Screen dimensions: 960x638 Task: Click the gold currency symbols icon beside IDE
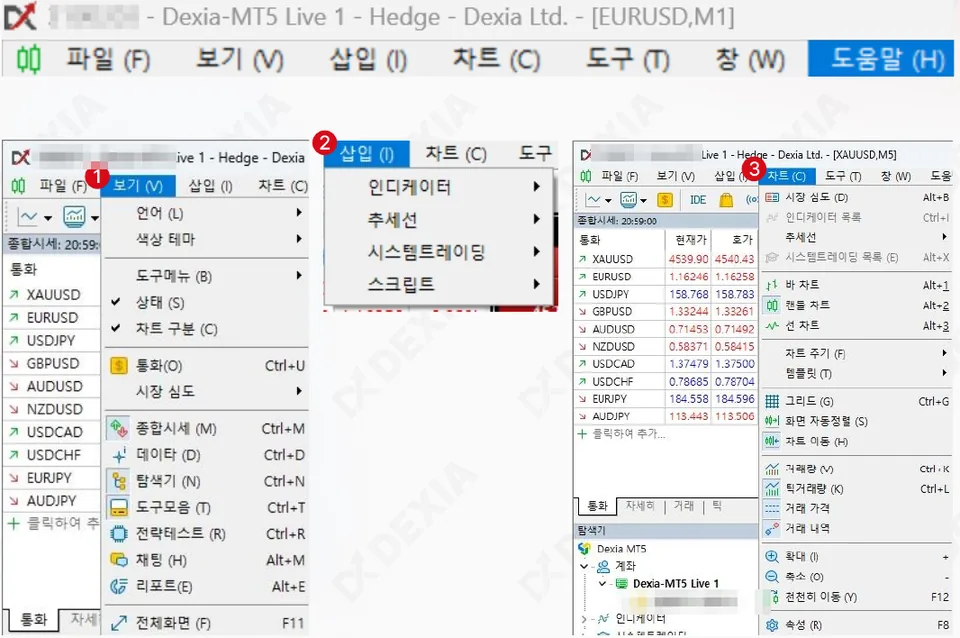coord(664,200)
